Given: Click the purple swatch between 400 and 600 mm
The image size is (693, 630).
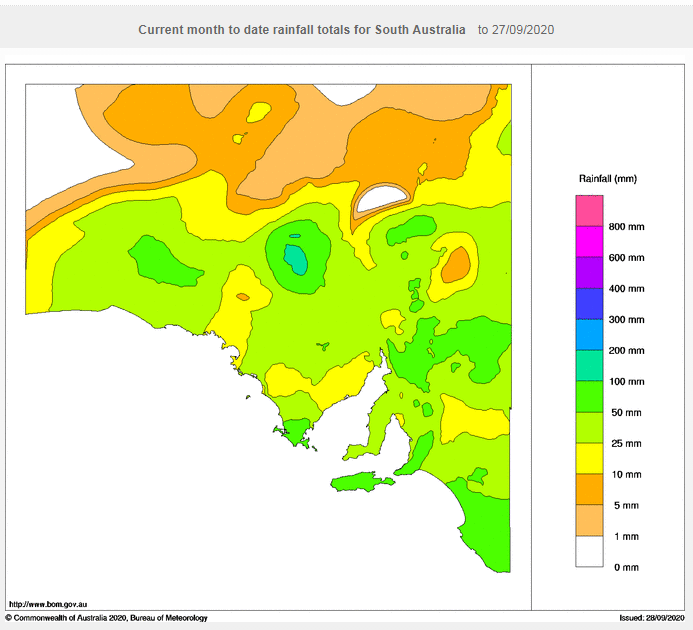Looking at the screenshot, I should [589, 273].
